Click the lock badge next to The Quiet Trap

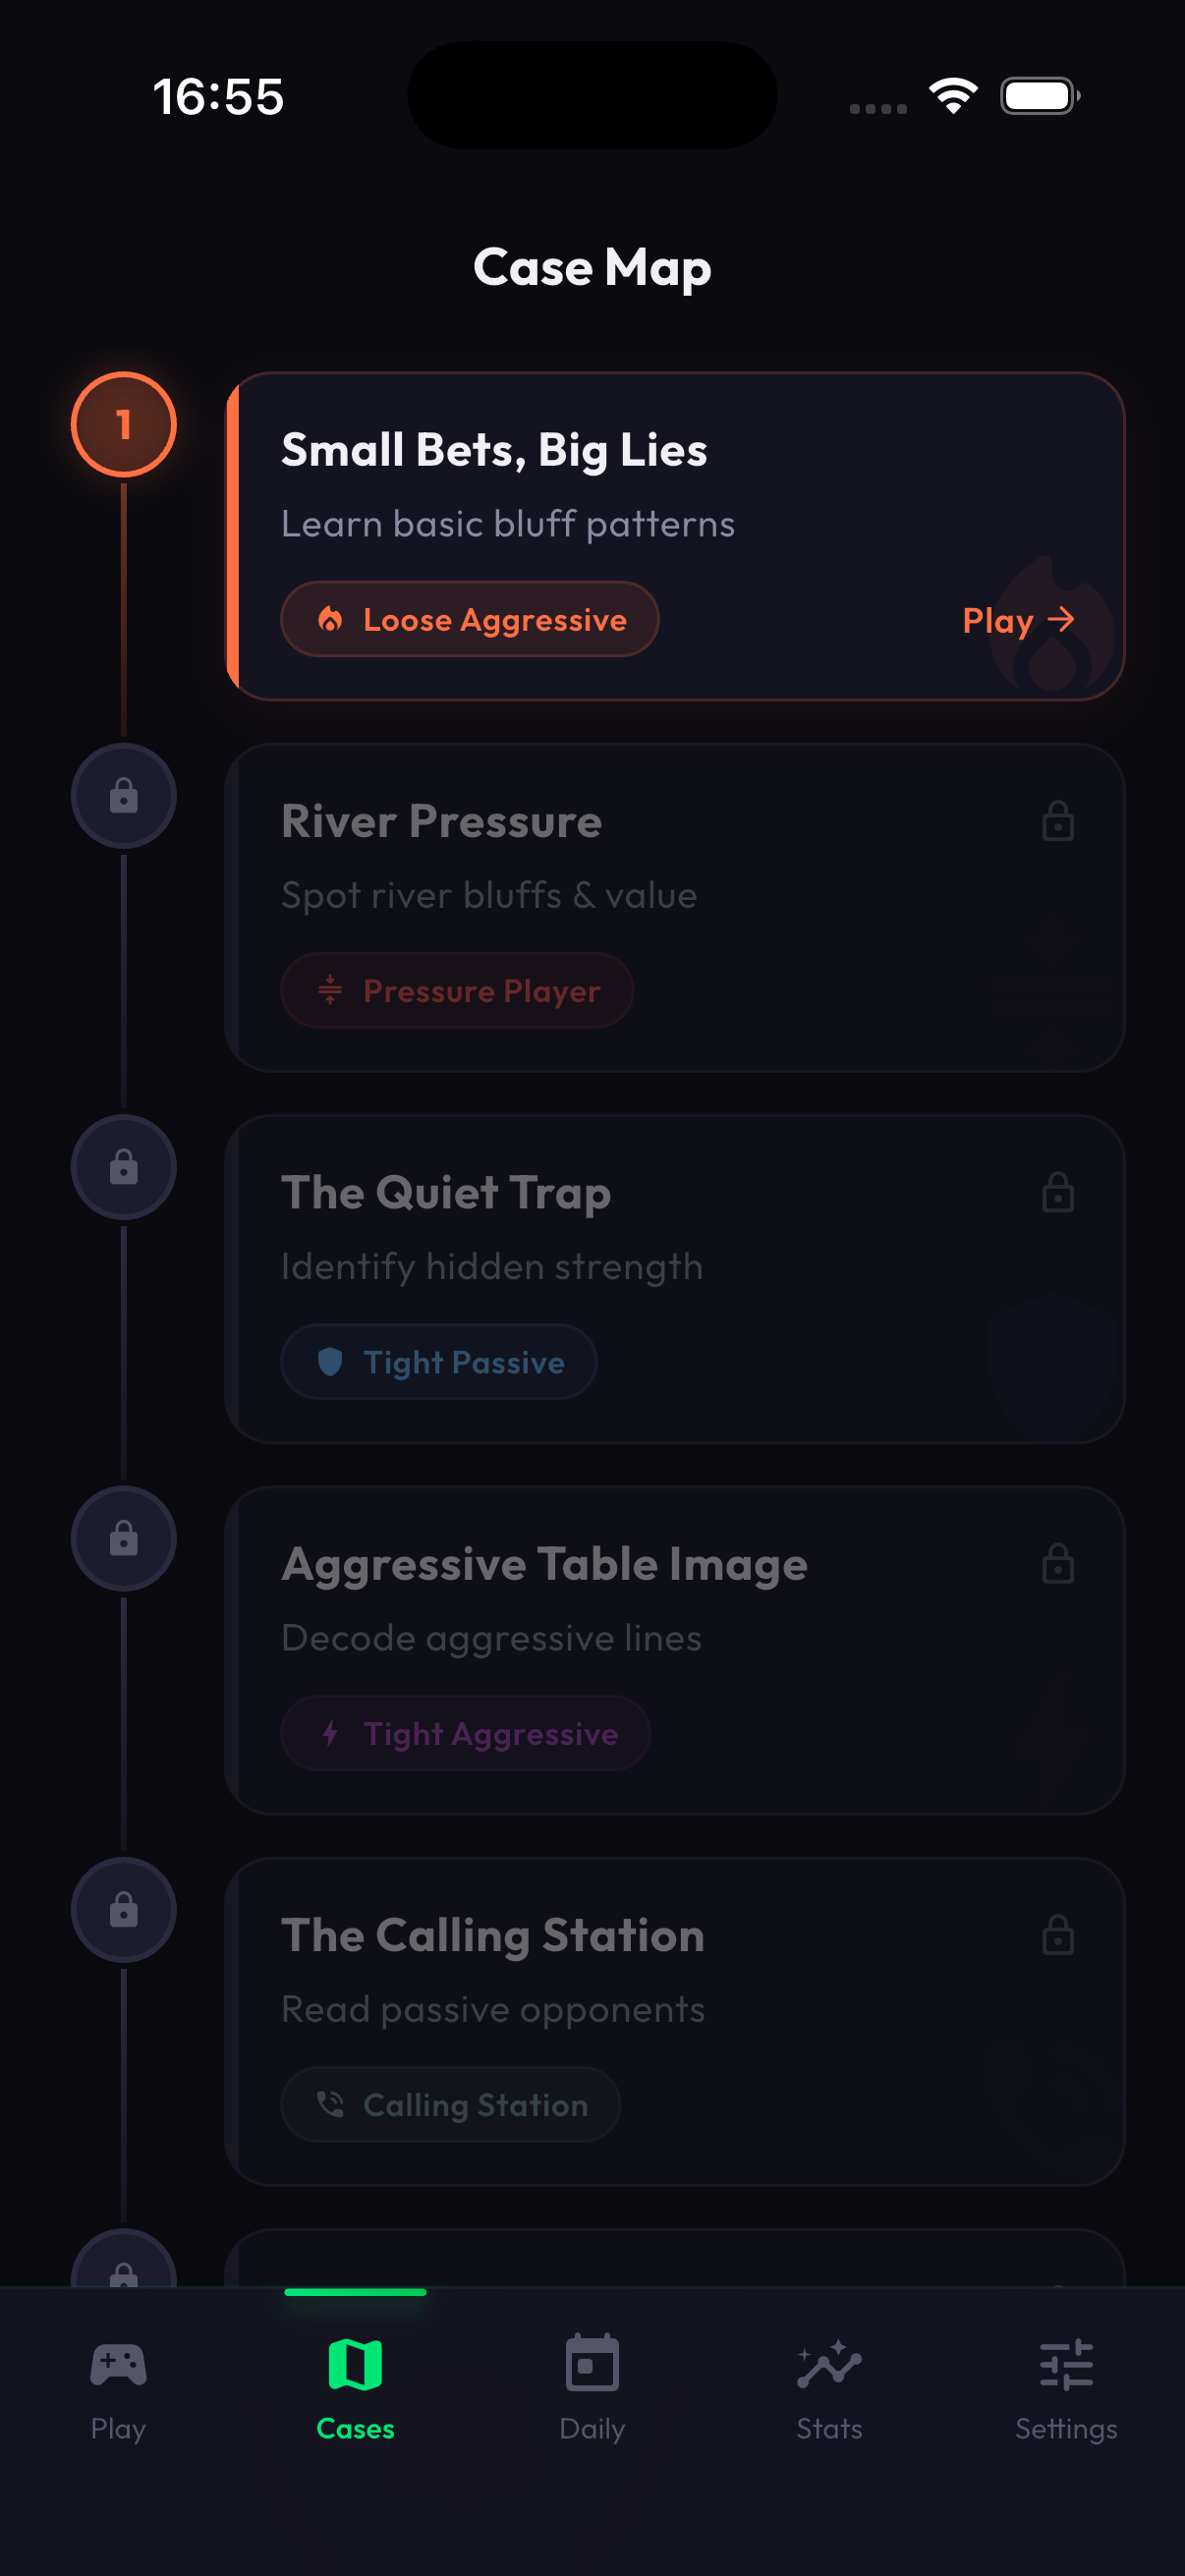(123, 1167)
